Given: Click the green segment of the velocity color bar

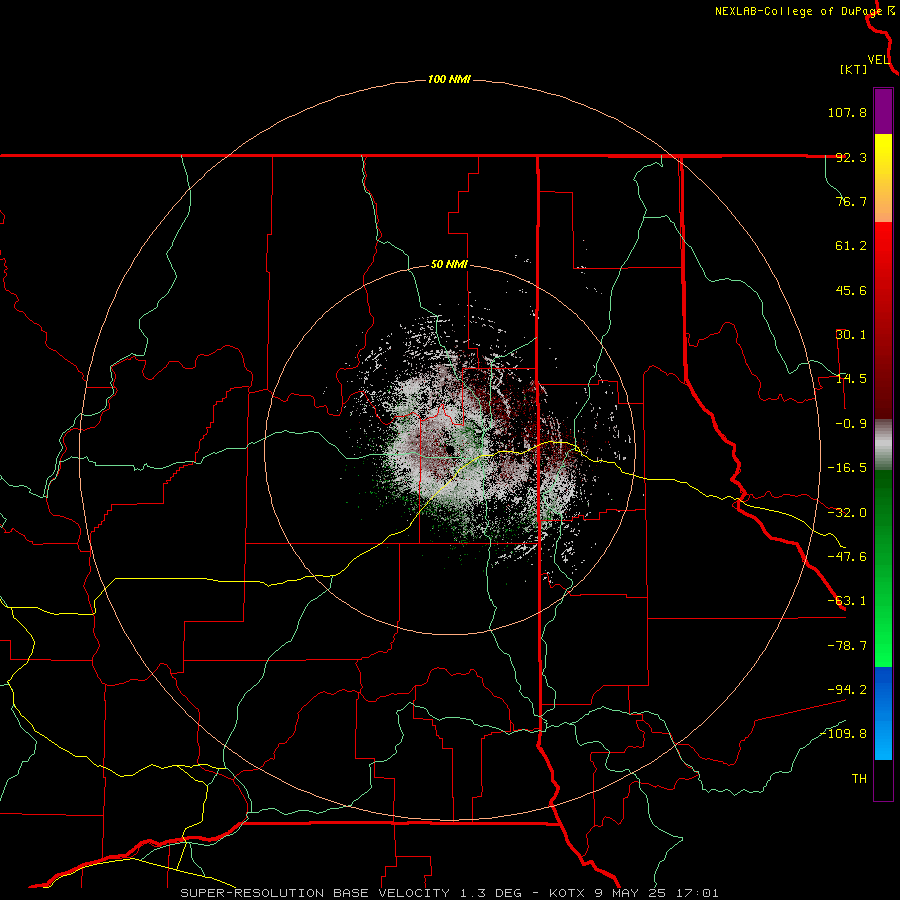Looking at the screenshot, I should point(883,568).
